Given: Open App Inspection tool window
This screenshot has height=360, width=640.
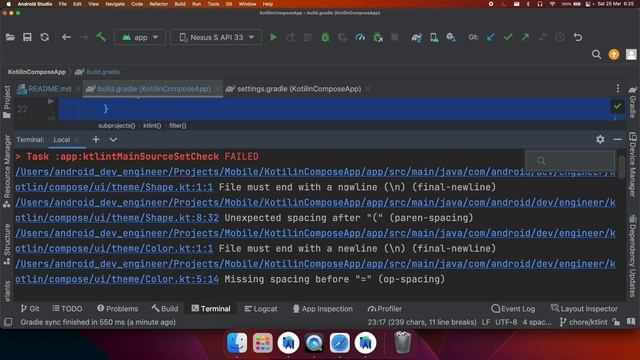Looking at the screenshot, I should click(323, 309).
